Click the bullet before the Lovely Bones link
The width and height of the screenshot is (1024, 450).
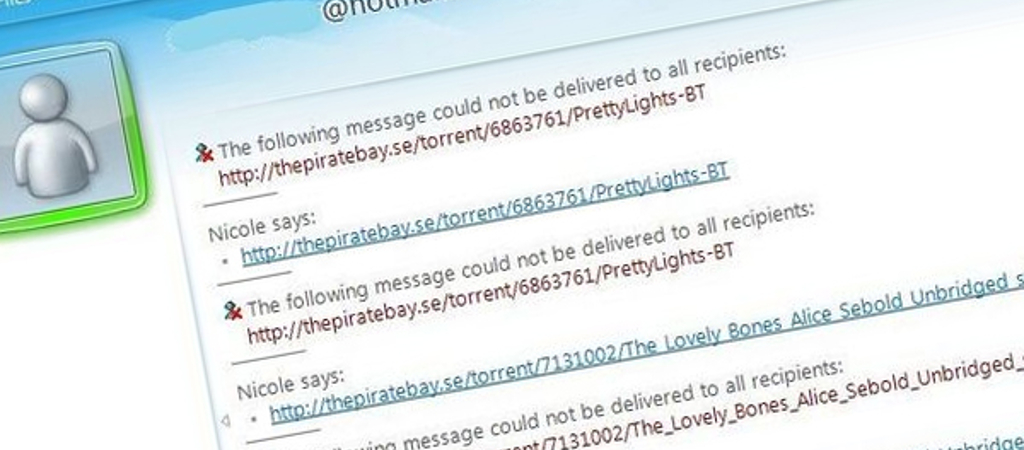253,417
